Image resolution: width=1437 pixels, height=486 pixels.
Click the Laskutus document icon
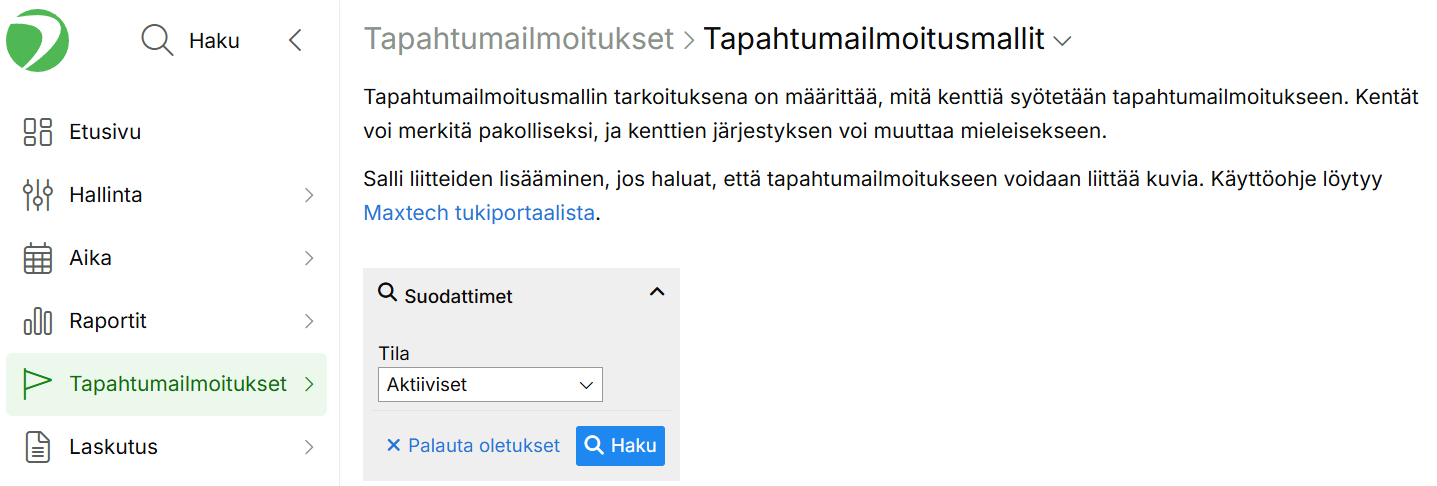point(37,447)
